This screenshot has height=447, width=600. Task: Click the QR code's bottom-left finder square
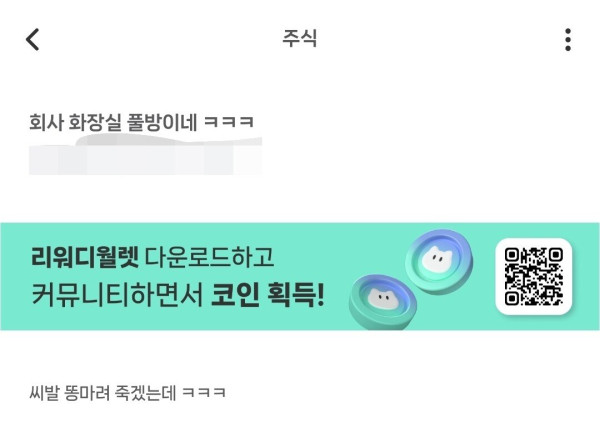pos(512,298)
